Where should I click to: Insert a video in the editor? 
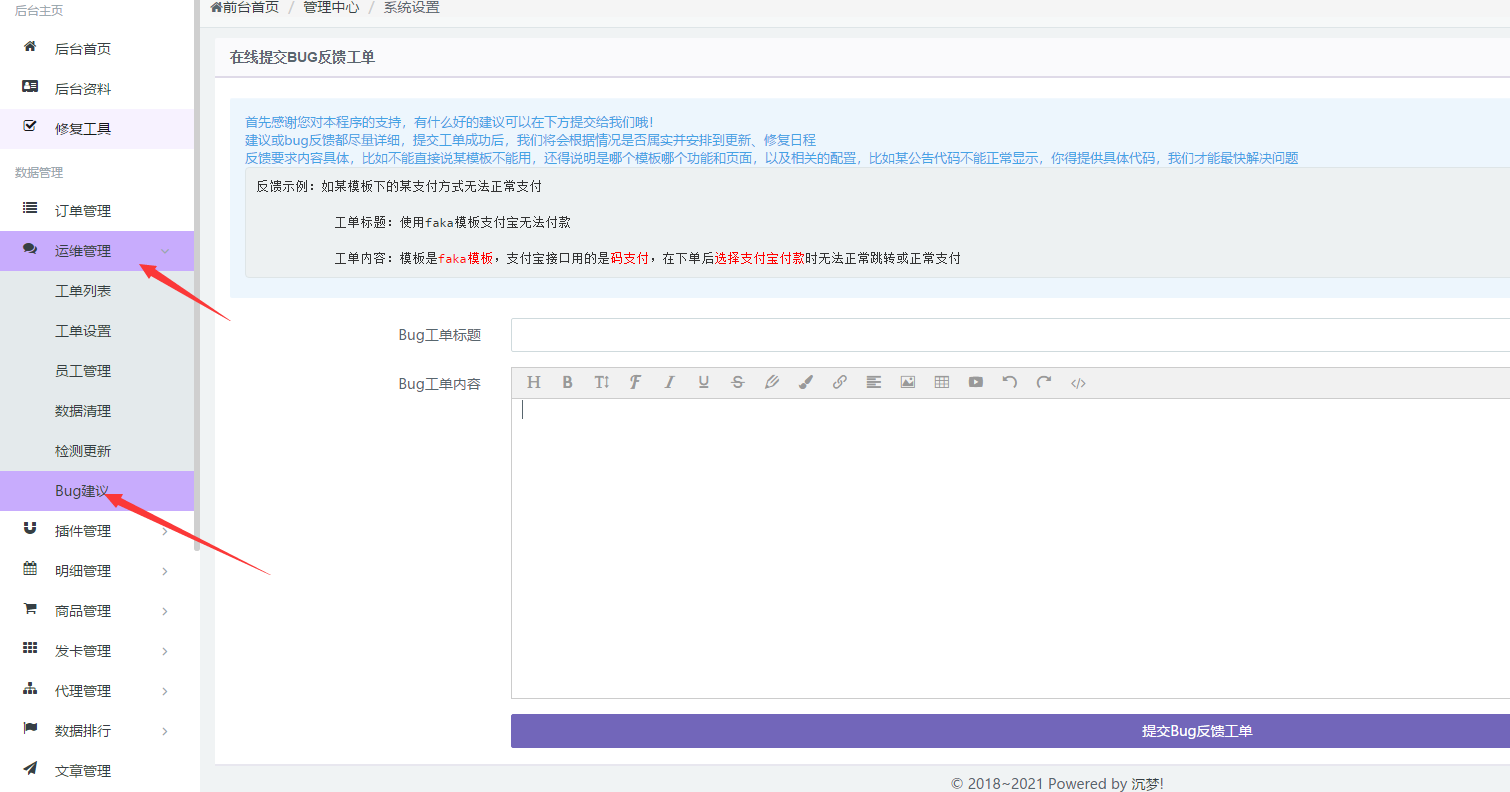pyautogui.click(x=975, y=382)
